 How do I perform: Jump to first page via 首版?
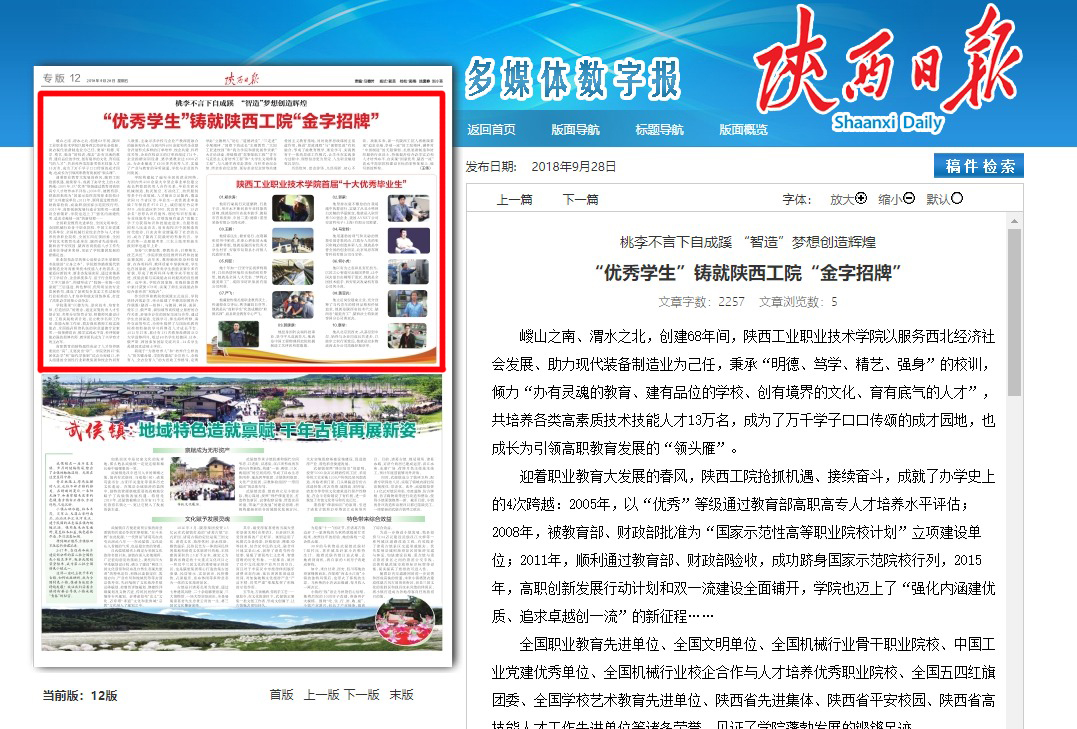[281, 695]
